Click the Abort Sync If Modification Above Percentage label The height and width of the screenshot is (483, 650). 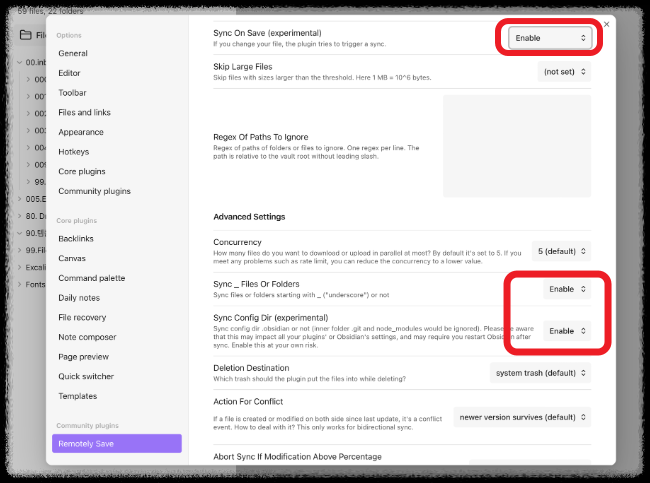coord(297,457)
